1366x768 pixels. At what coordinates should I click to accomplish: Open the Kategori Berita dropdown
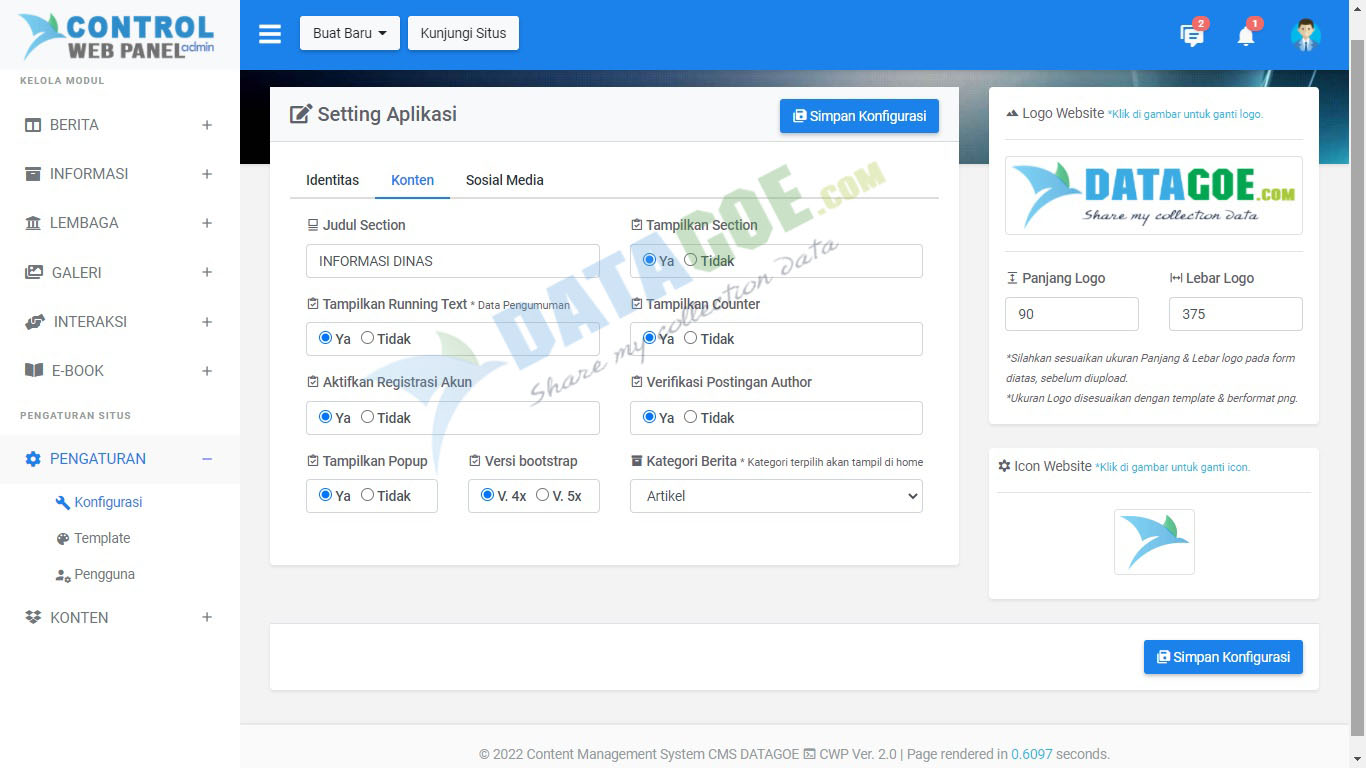[775, 495]
